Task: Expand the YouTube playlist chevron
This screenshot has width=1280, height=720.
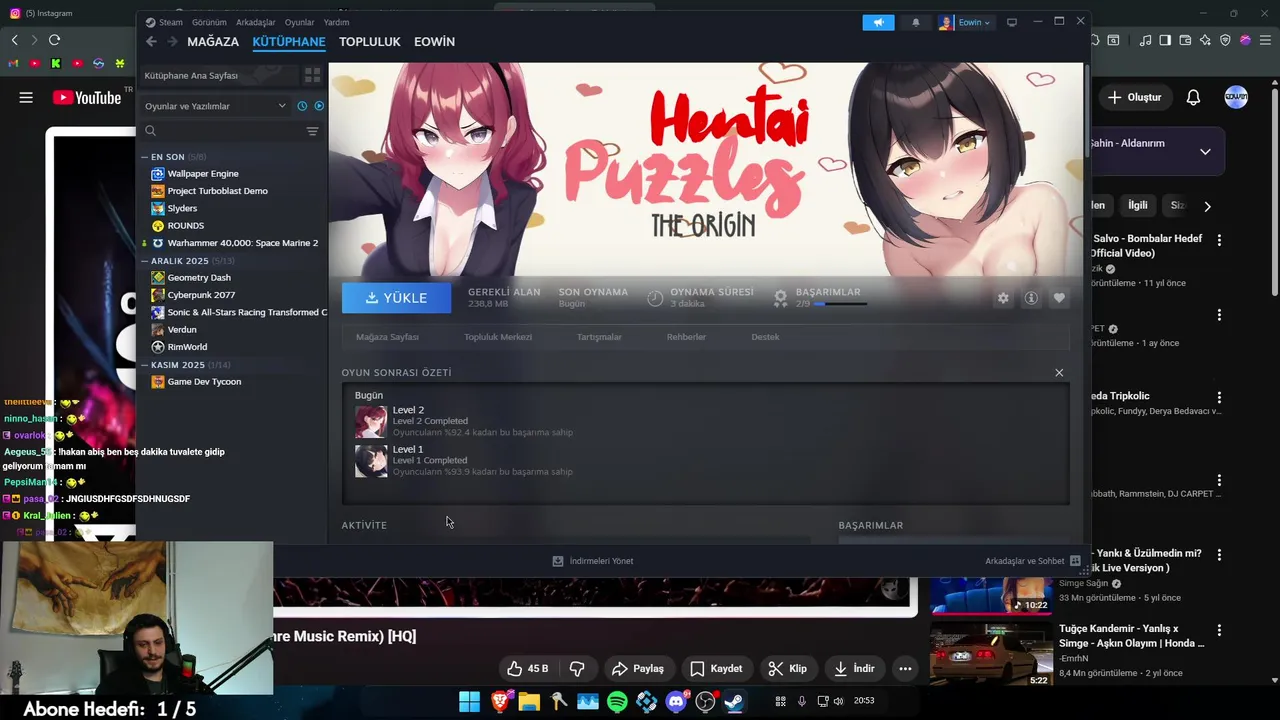Action: 1205,152
